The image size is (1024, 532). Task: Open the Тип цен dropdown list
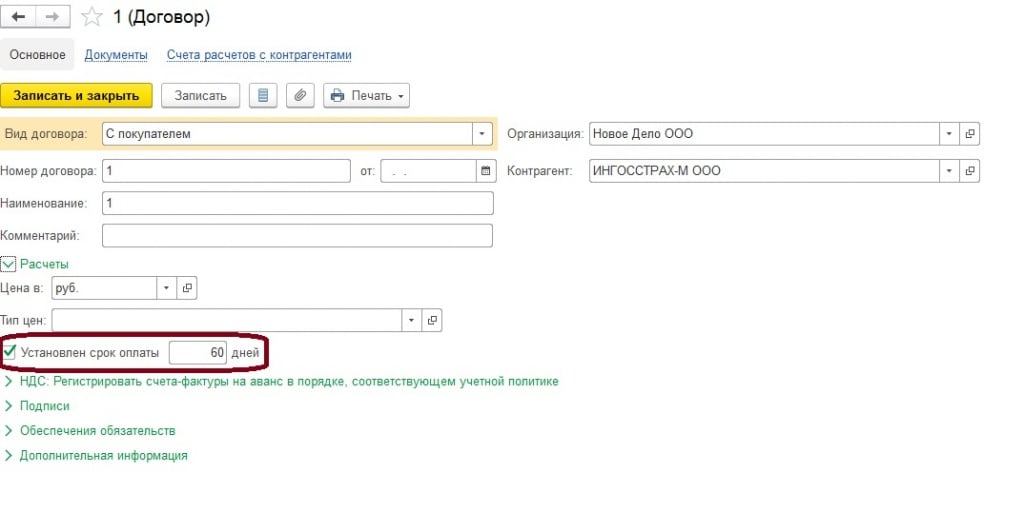coord(412,320)
